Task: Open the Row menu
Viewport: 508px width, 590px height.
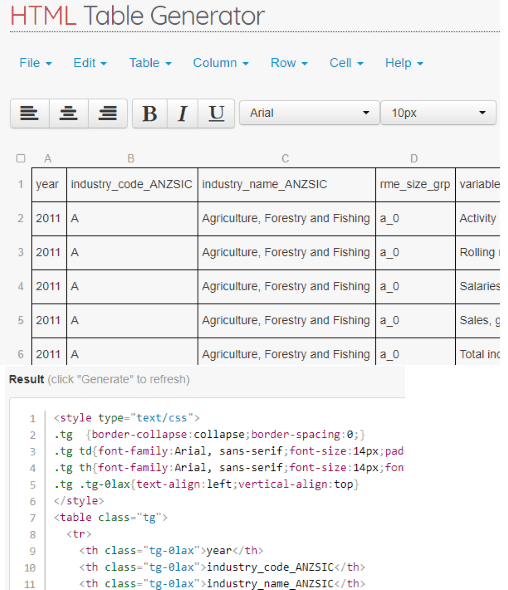Action: (289, 63)
